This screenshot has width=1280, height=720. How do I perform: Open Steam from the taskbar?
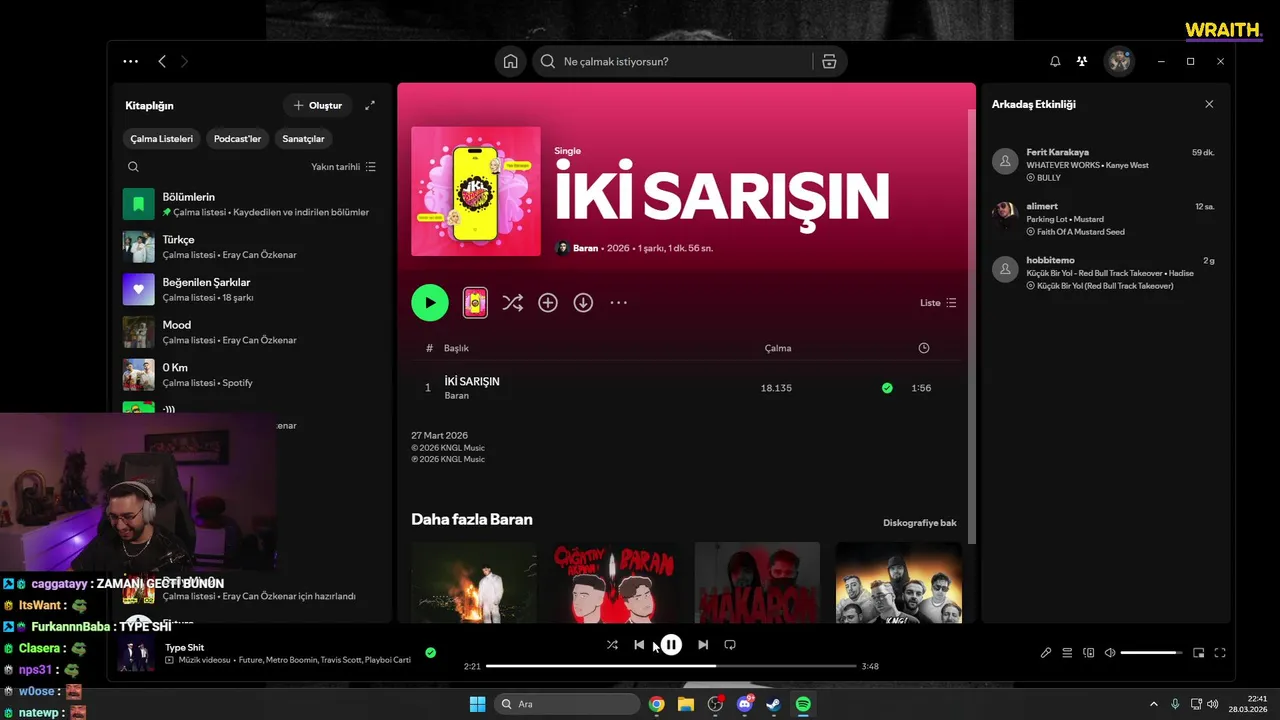pos(774,704)
